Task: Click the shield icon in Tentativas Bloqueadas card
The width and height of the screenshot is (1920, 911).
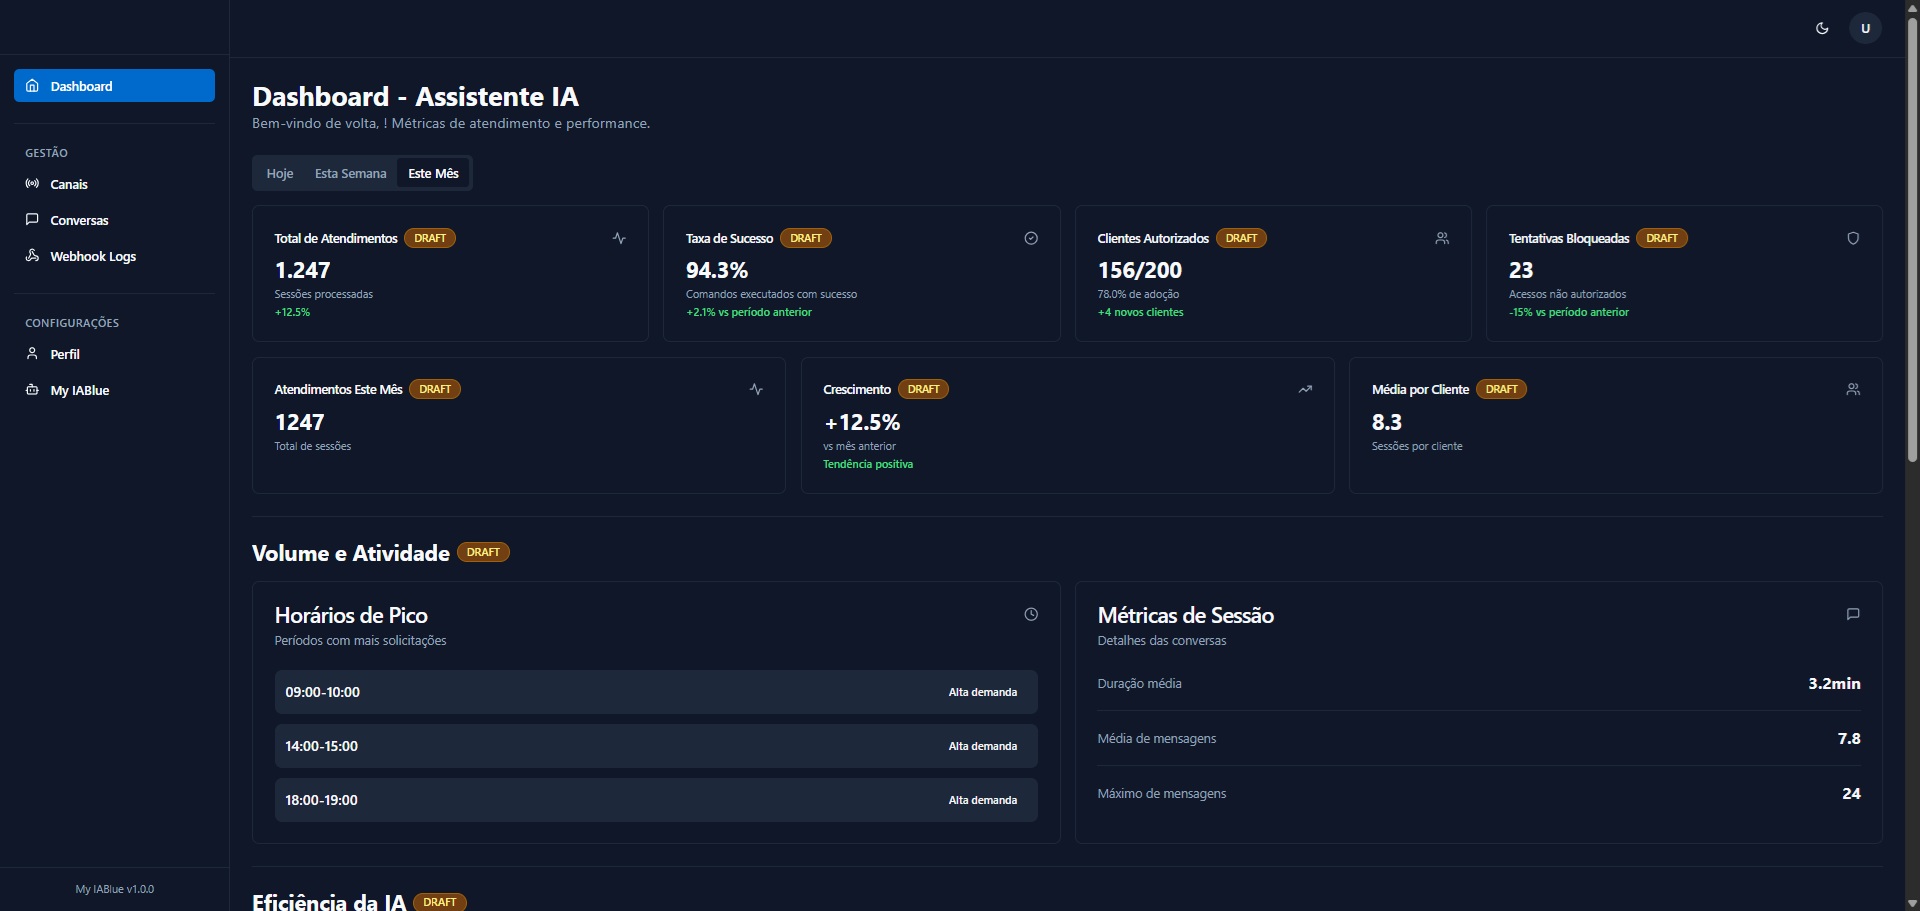Action: (1853, 238)
